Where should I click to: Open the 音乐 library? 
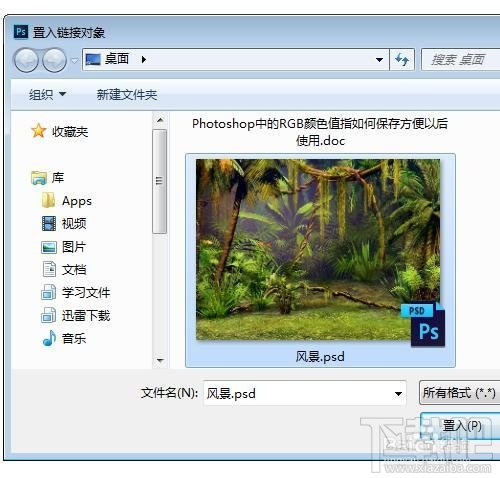(74, 338)
